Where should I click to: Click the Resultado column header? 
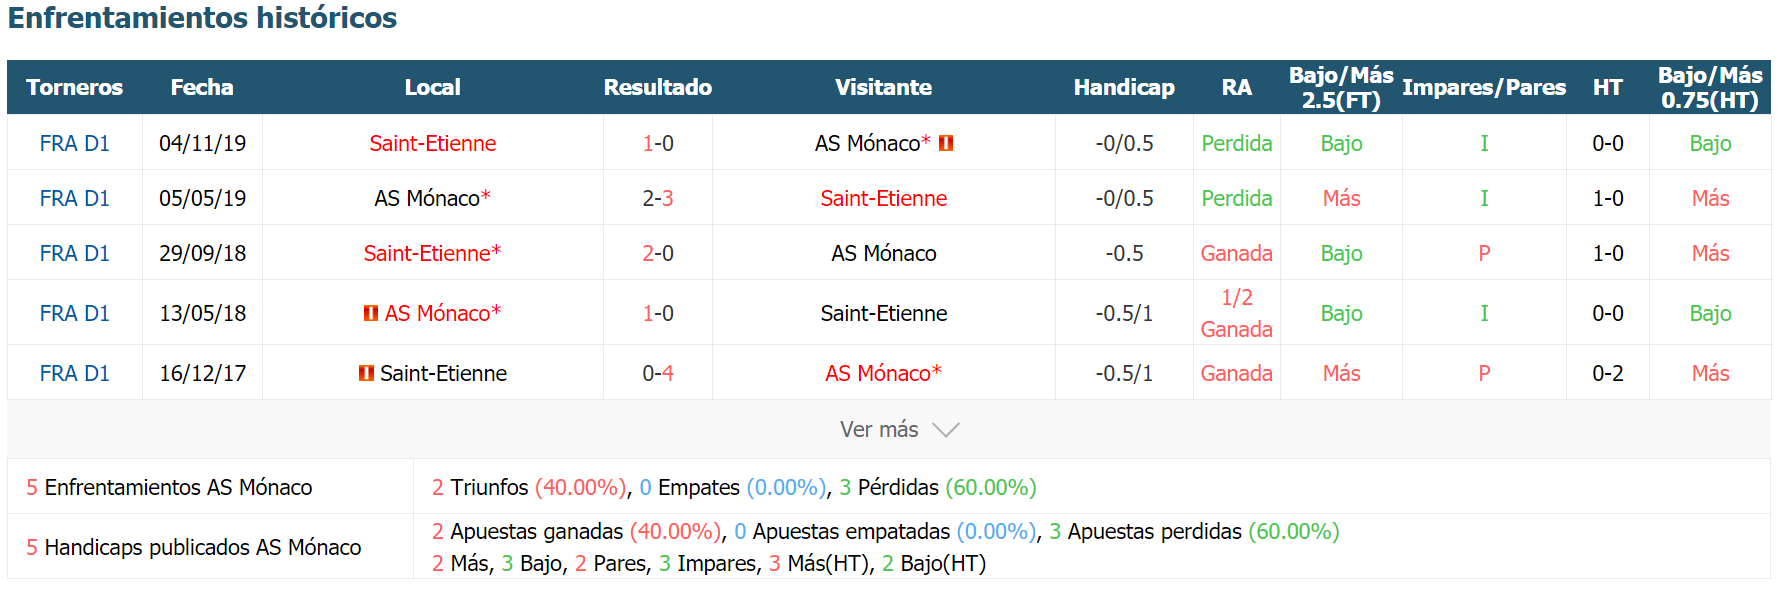pos(658,87)
